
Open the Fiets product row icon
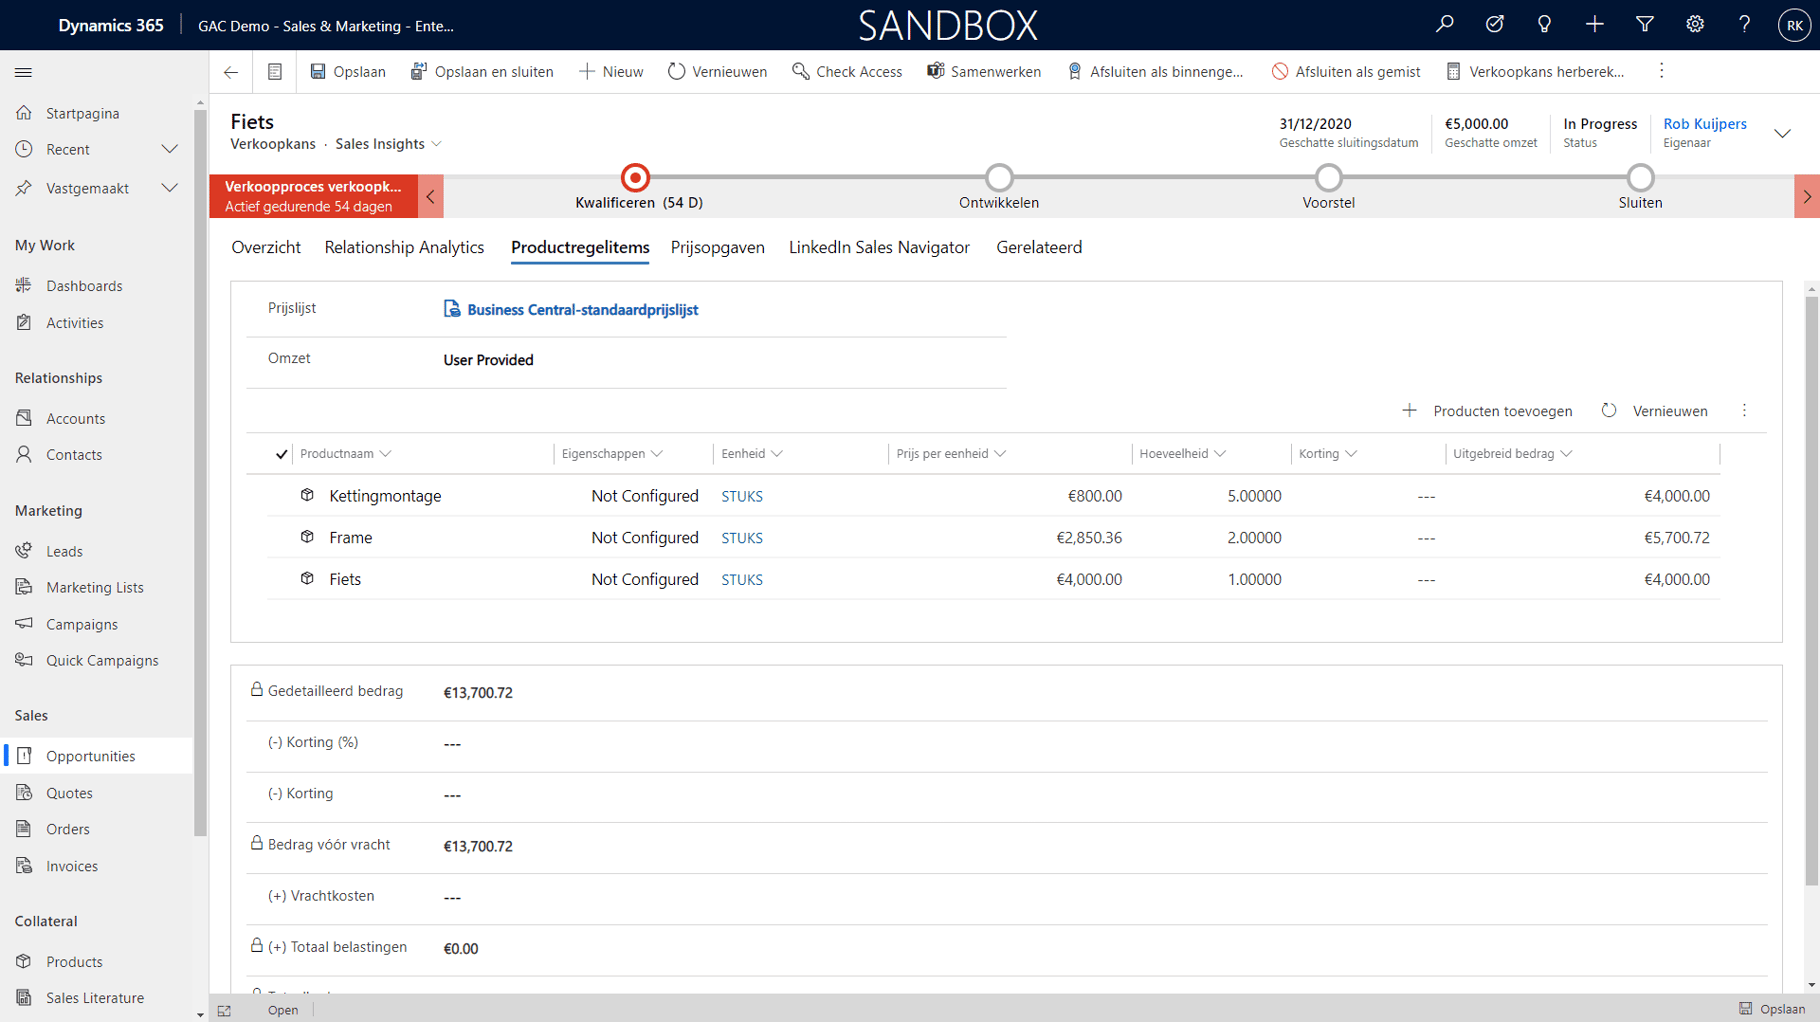pos(307,578)
